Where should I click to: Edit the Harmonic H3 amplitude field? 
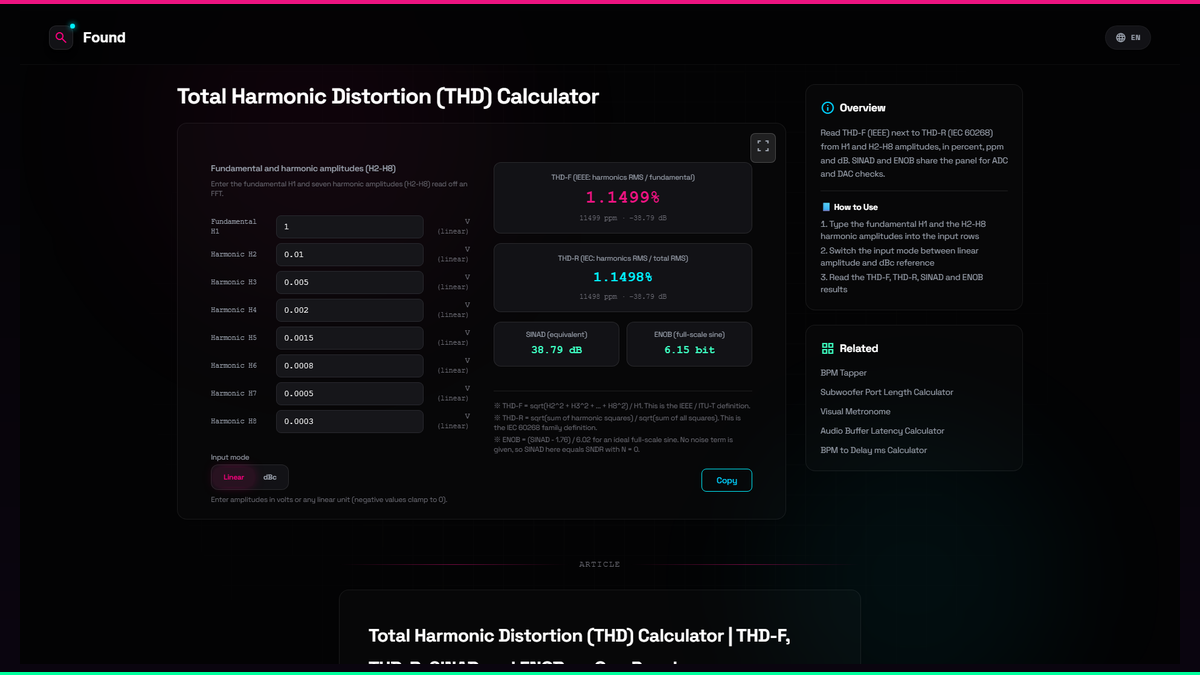tap(350, 282)
